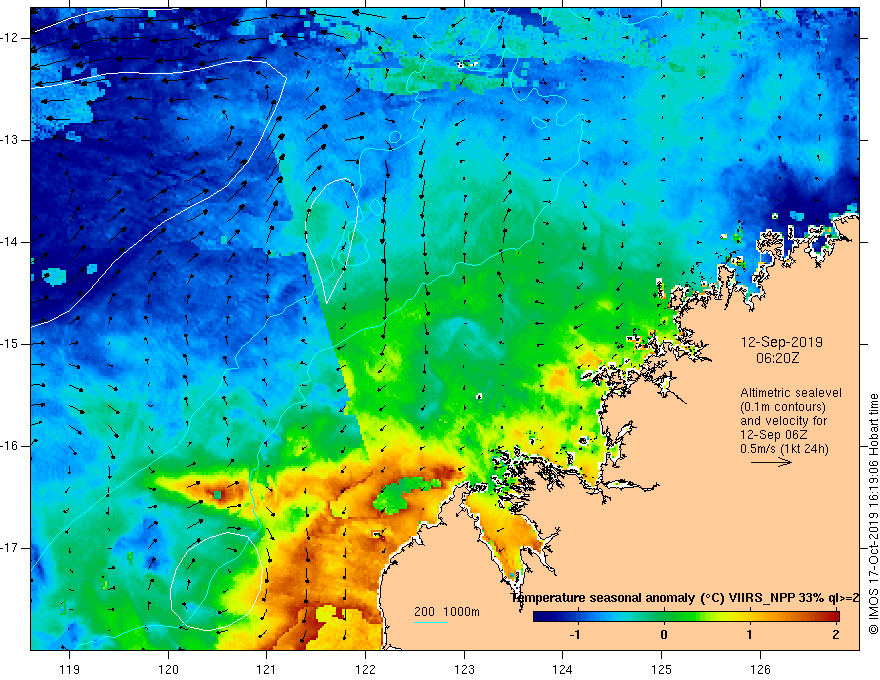Click longitude axis label 121

pos(267,669)
